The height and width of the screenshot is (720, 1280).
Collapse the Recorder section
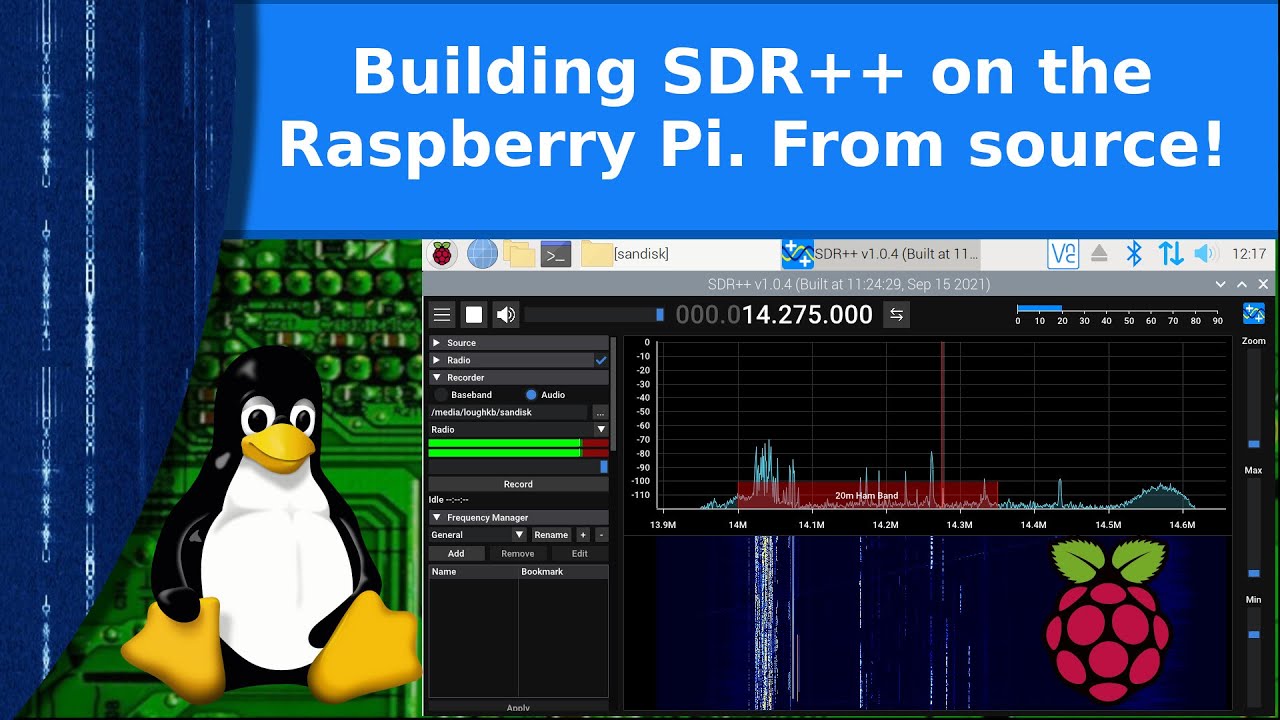(518, 378)
